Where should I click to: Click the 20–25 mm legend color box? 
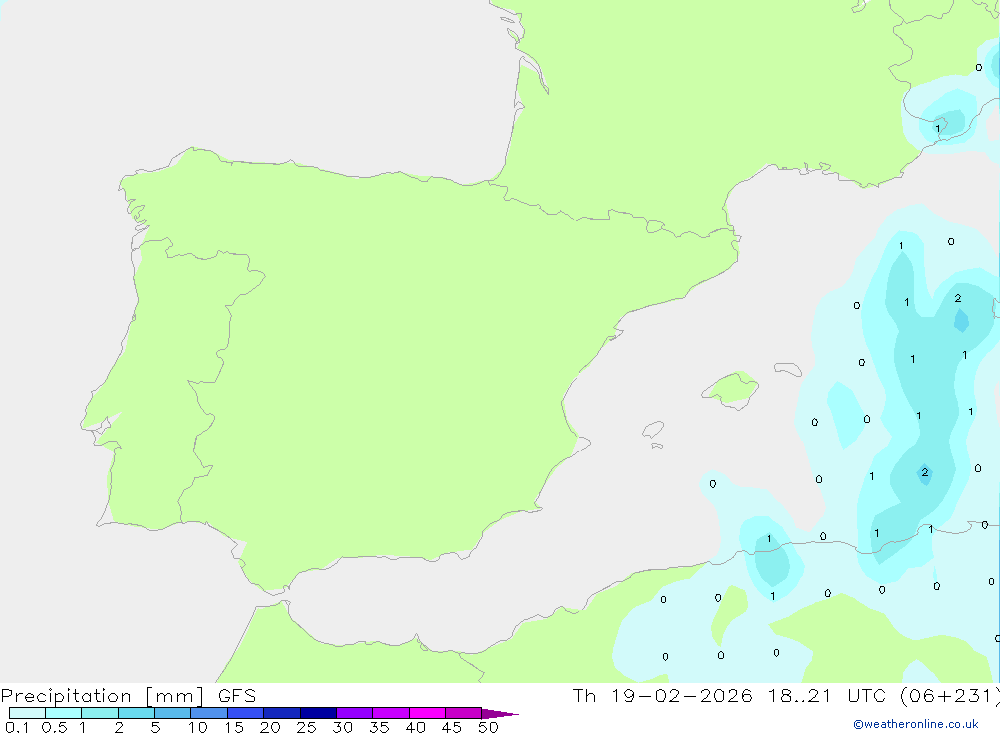pyautogui.click(x=282, y=713)
